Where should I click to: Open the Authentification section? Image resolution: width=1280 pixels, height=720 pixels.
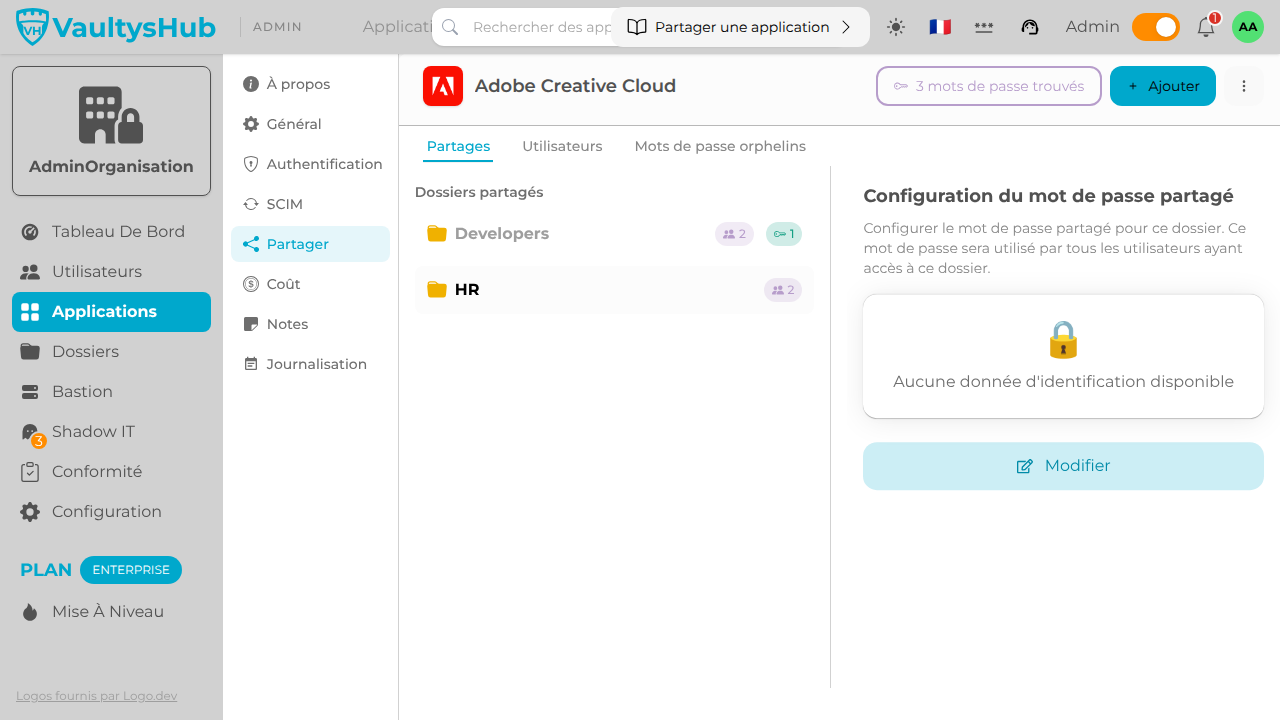click(310, 164)
